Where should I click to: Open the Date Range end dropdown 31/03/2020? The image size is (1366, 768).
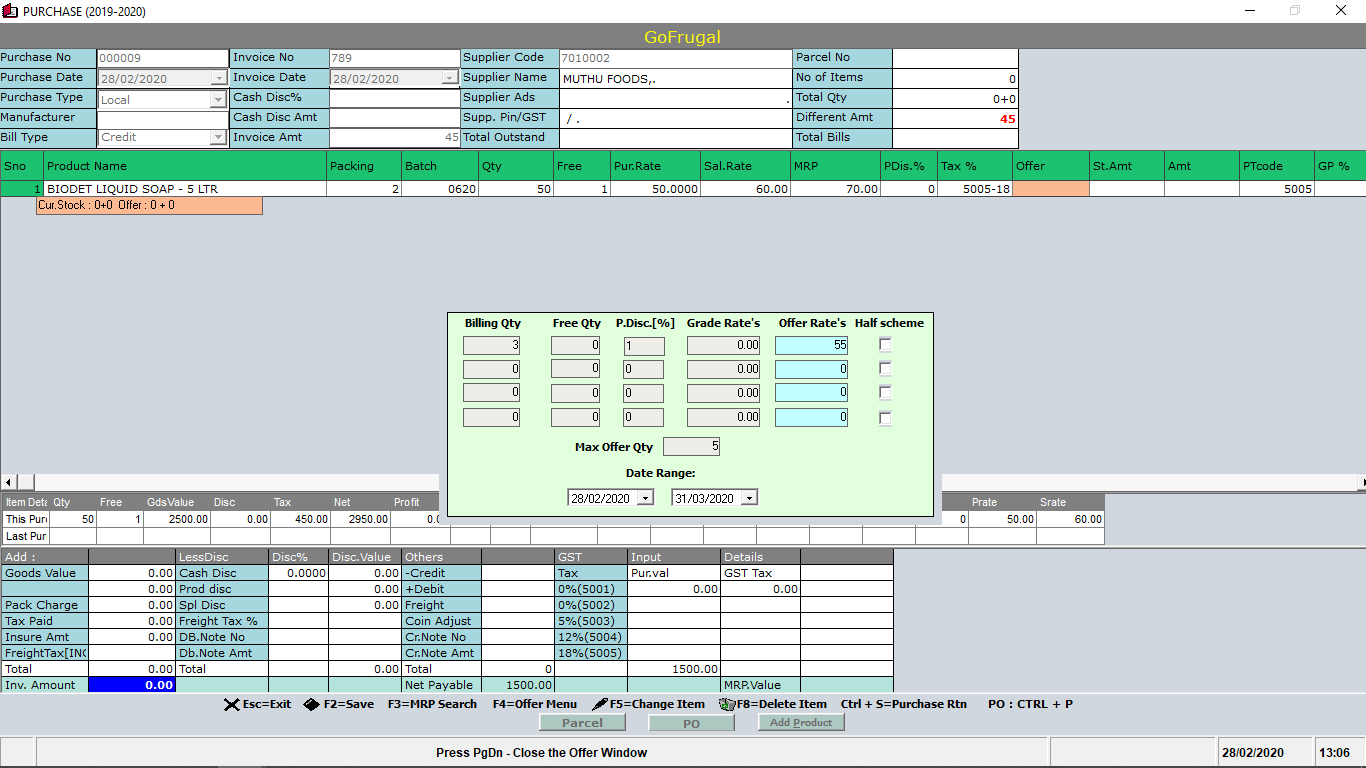[749, 498]
